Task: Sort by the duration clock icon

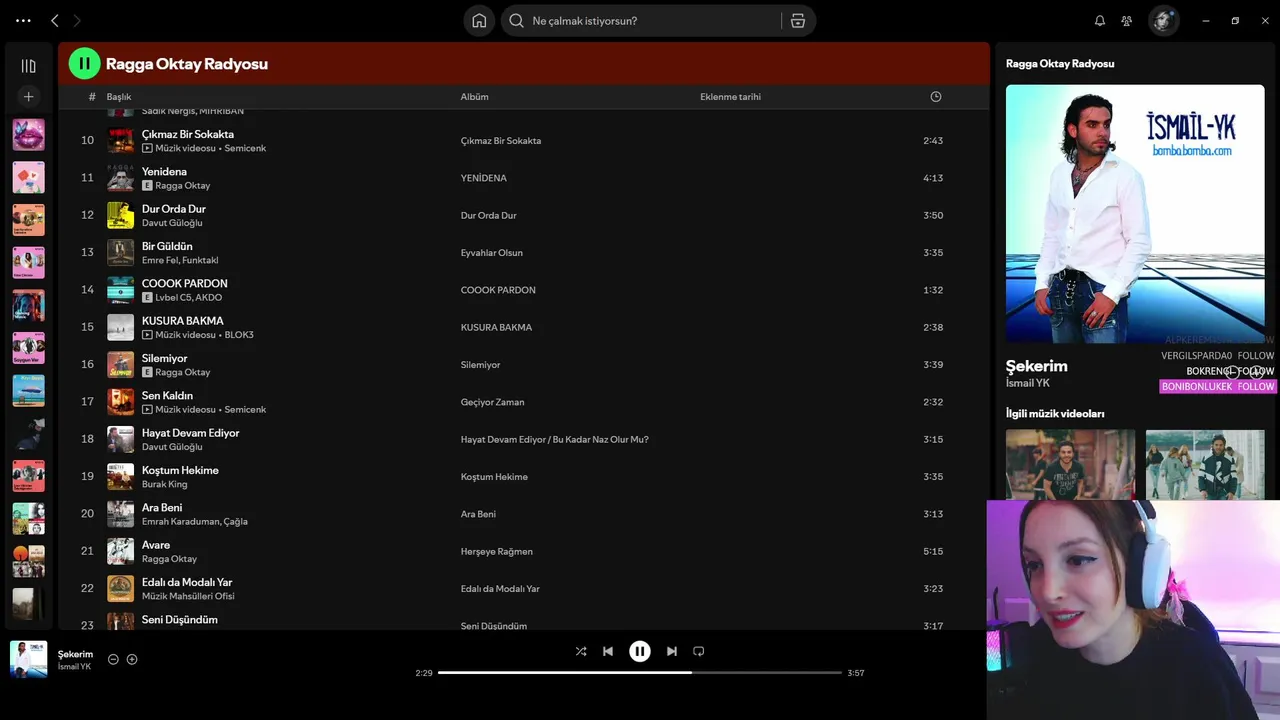Action: coord(936,97)
